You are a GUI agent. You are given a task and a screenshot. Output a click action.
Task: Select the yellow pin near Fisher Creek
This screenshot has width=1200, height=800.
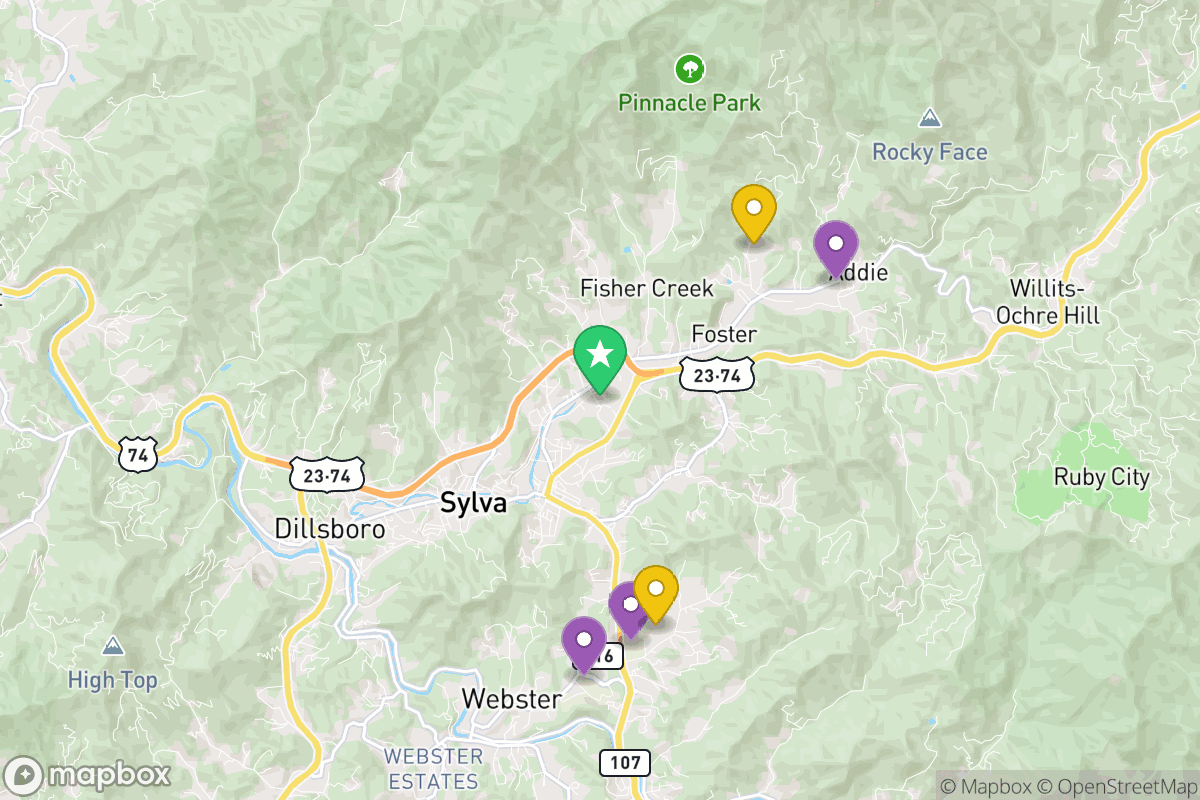(754, 213)
